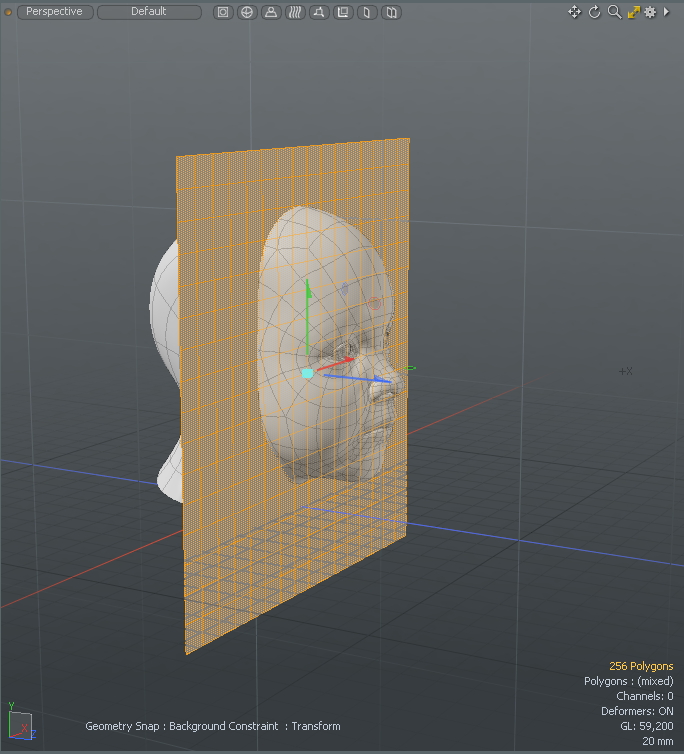Click the pan view four-arrow icon
This screenshot has height=754, width=684.
point(574,12)
